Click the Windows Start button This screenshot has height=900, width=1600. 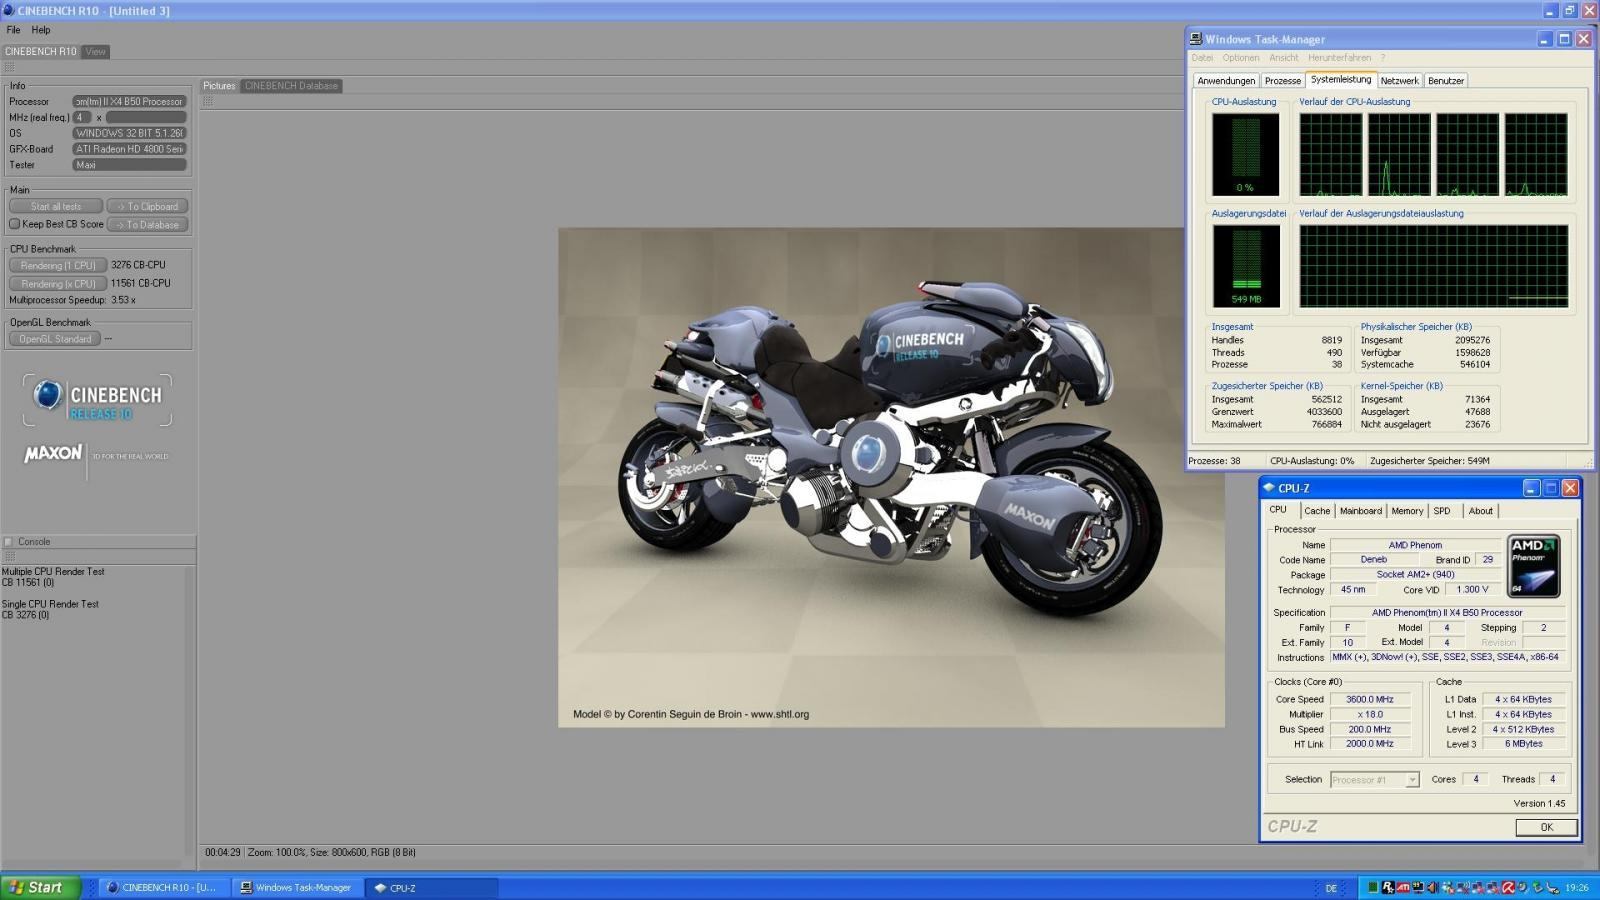pyautogui.click(x=40, y=887)
